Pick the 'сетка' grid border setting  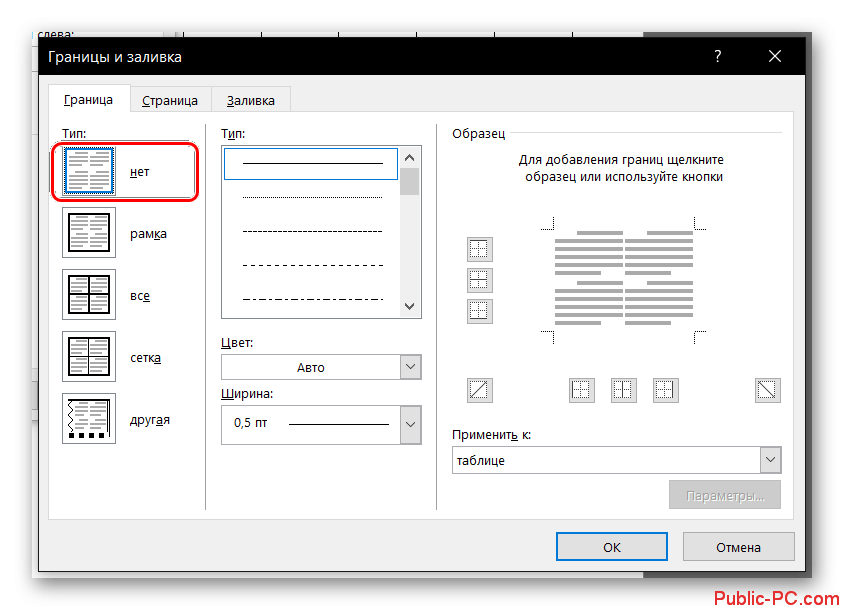(89, 357)
